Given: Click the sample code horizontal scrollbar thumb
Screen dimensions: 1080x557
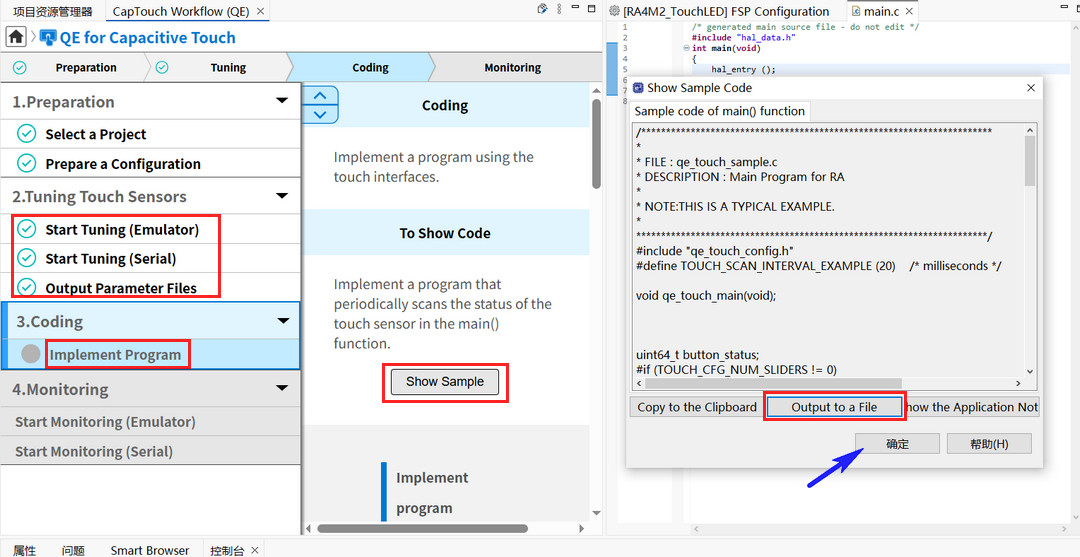Looking at the screenshot, I should click(773, 383).
